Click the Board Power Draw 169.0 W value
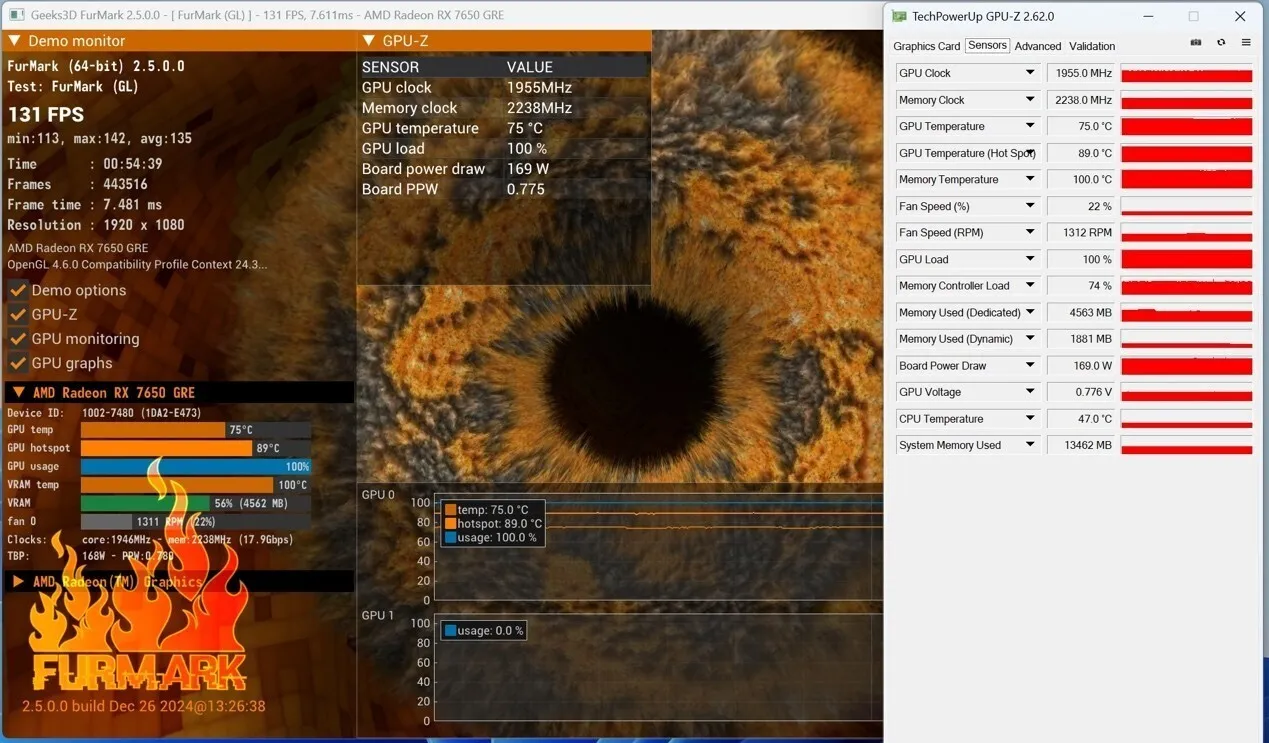The image size is (1269, 743). [1081, 366]
